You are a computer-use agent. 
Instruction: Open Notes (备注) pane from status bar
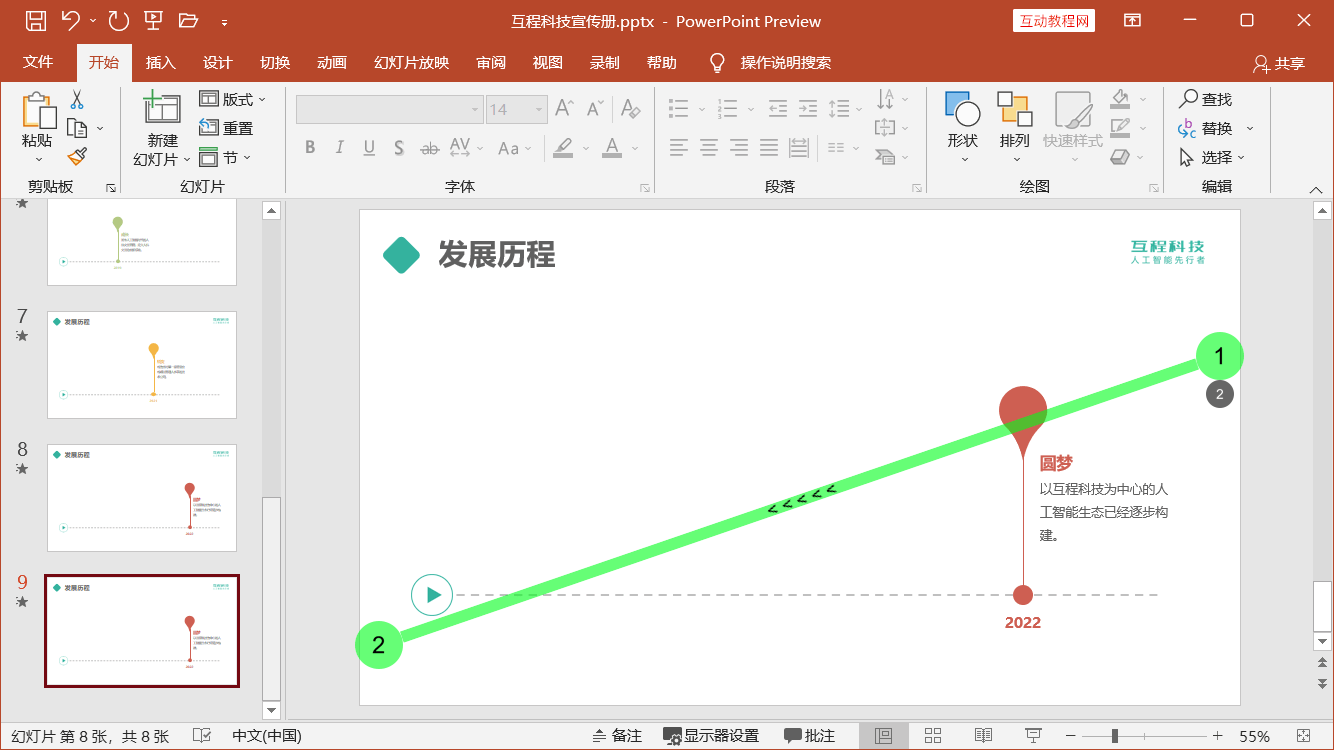pyautogui.click(x=617, y=736)
